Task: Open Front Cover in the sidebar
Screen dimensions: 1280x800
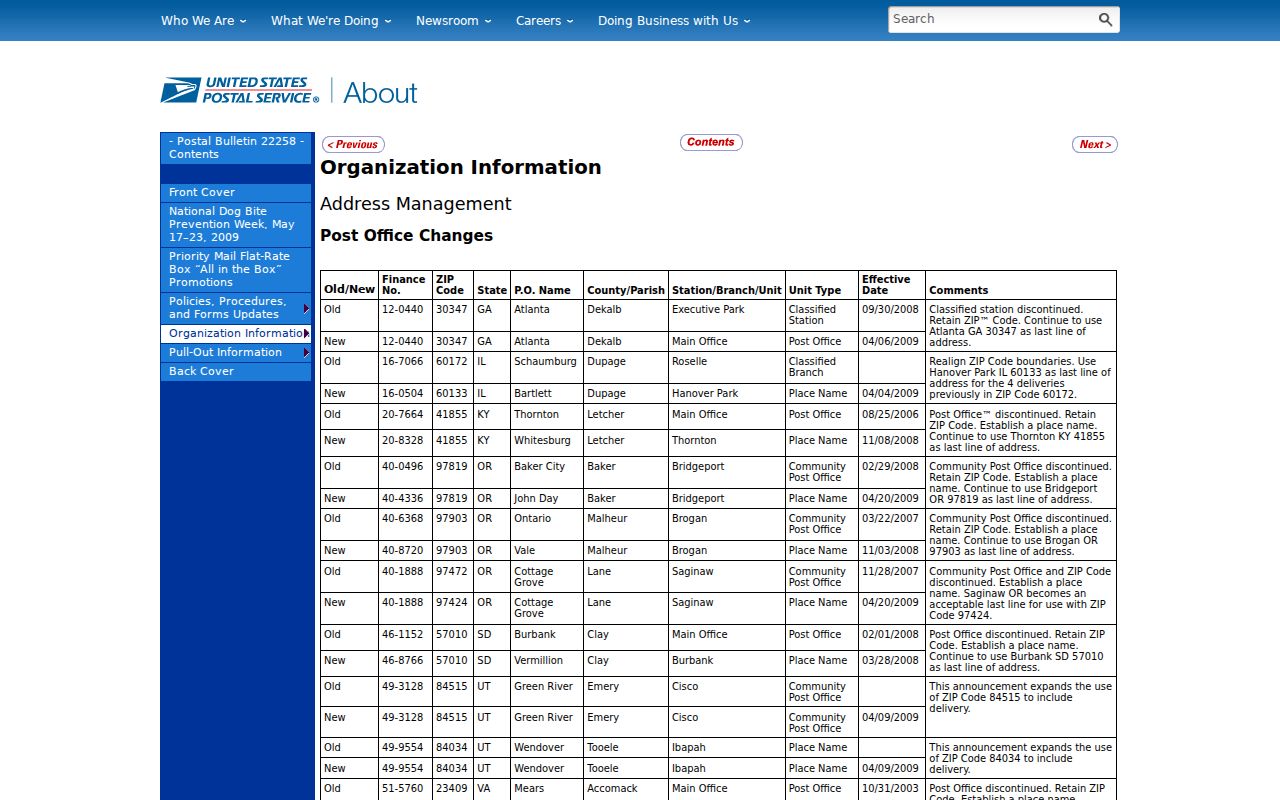Action: coord(236,192)
